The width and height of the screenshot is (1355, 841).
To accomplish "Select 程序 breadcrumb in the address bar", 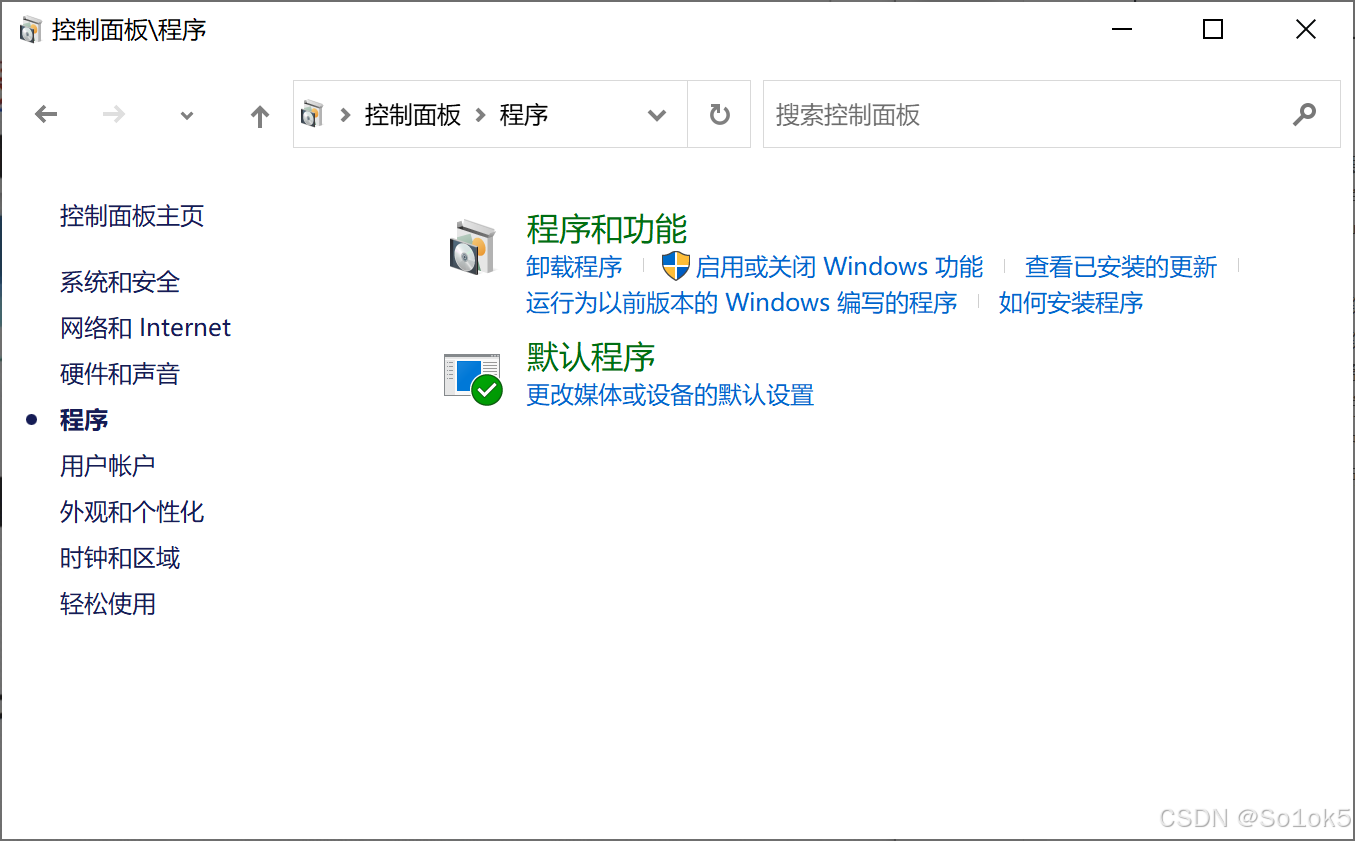I will (x=524, y=115).
